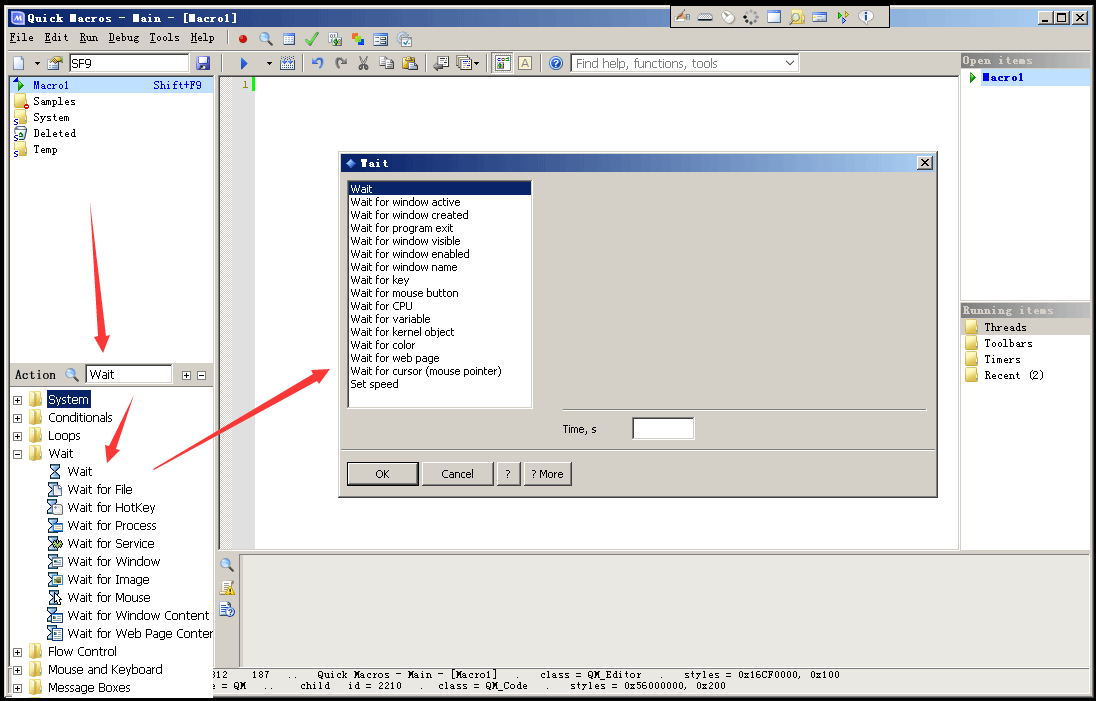Expand the Flow Control folder
The width and height of the screenshot is (1096, 701).
[17, 652]
